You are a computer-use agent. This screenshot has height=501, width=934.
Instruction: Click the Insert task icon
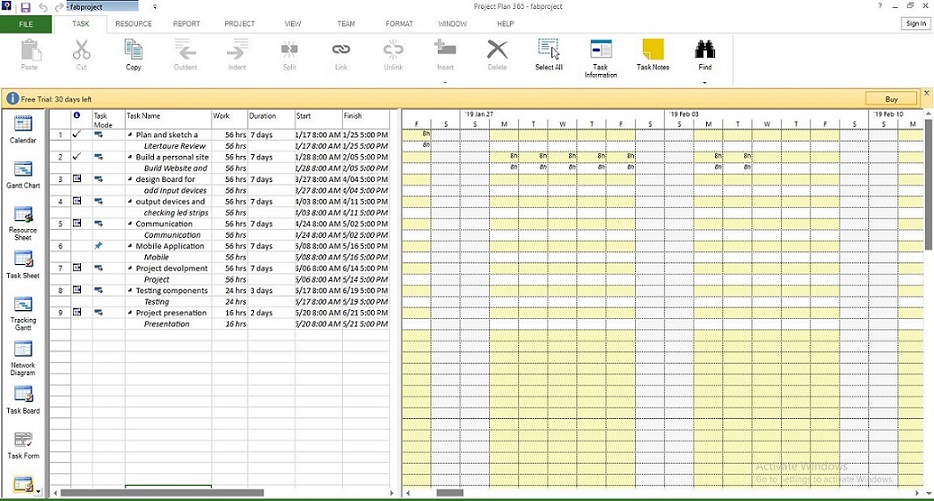[x=445, y=49]
